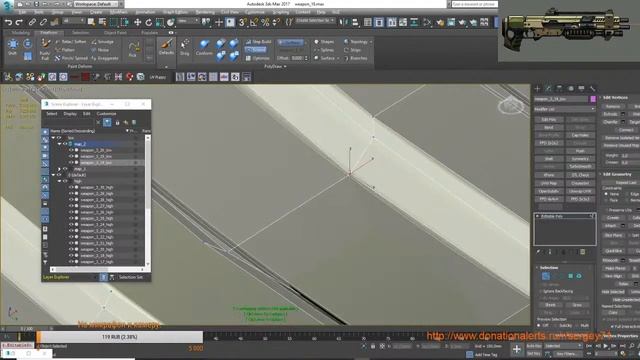Click the Mirror tool icon
Image resolution: width=640 pixels, height=360 pixels.
tap(344, 22)
